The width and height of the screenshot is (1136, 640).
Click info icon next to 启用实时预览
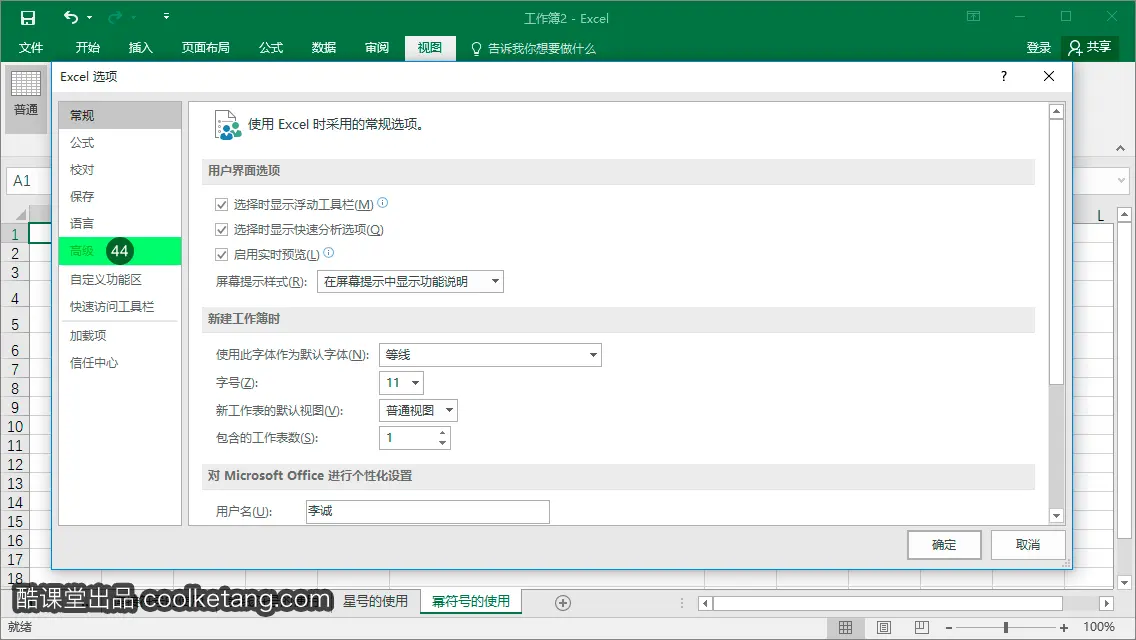(328, 252)
